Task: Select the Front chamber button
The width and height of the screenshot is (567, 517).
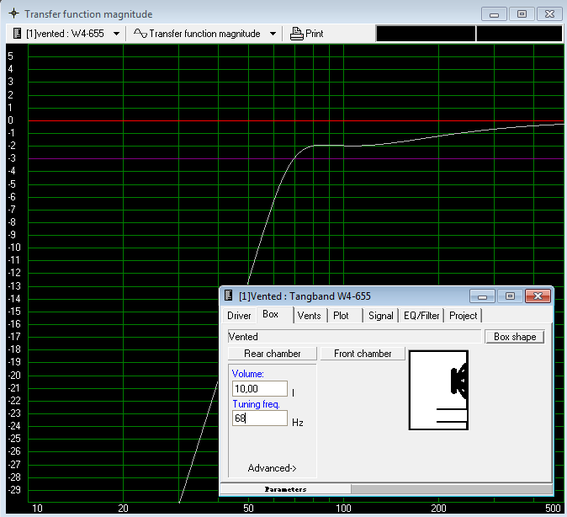Action: (363, 353)
